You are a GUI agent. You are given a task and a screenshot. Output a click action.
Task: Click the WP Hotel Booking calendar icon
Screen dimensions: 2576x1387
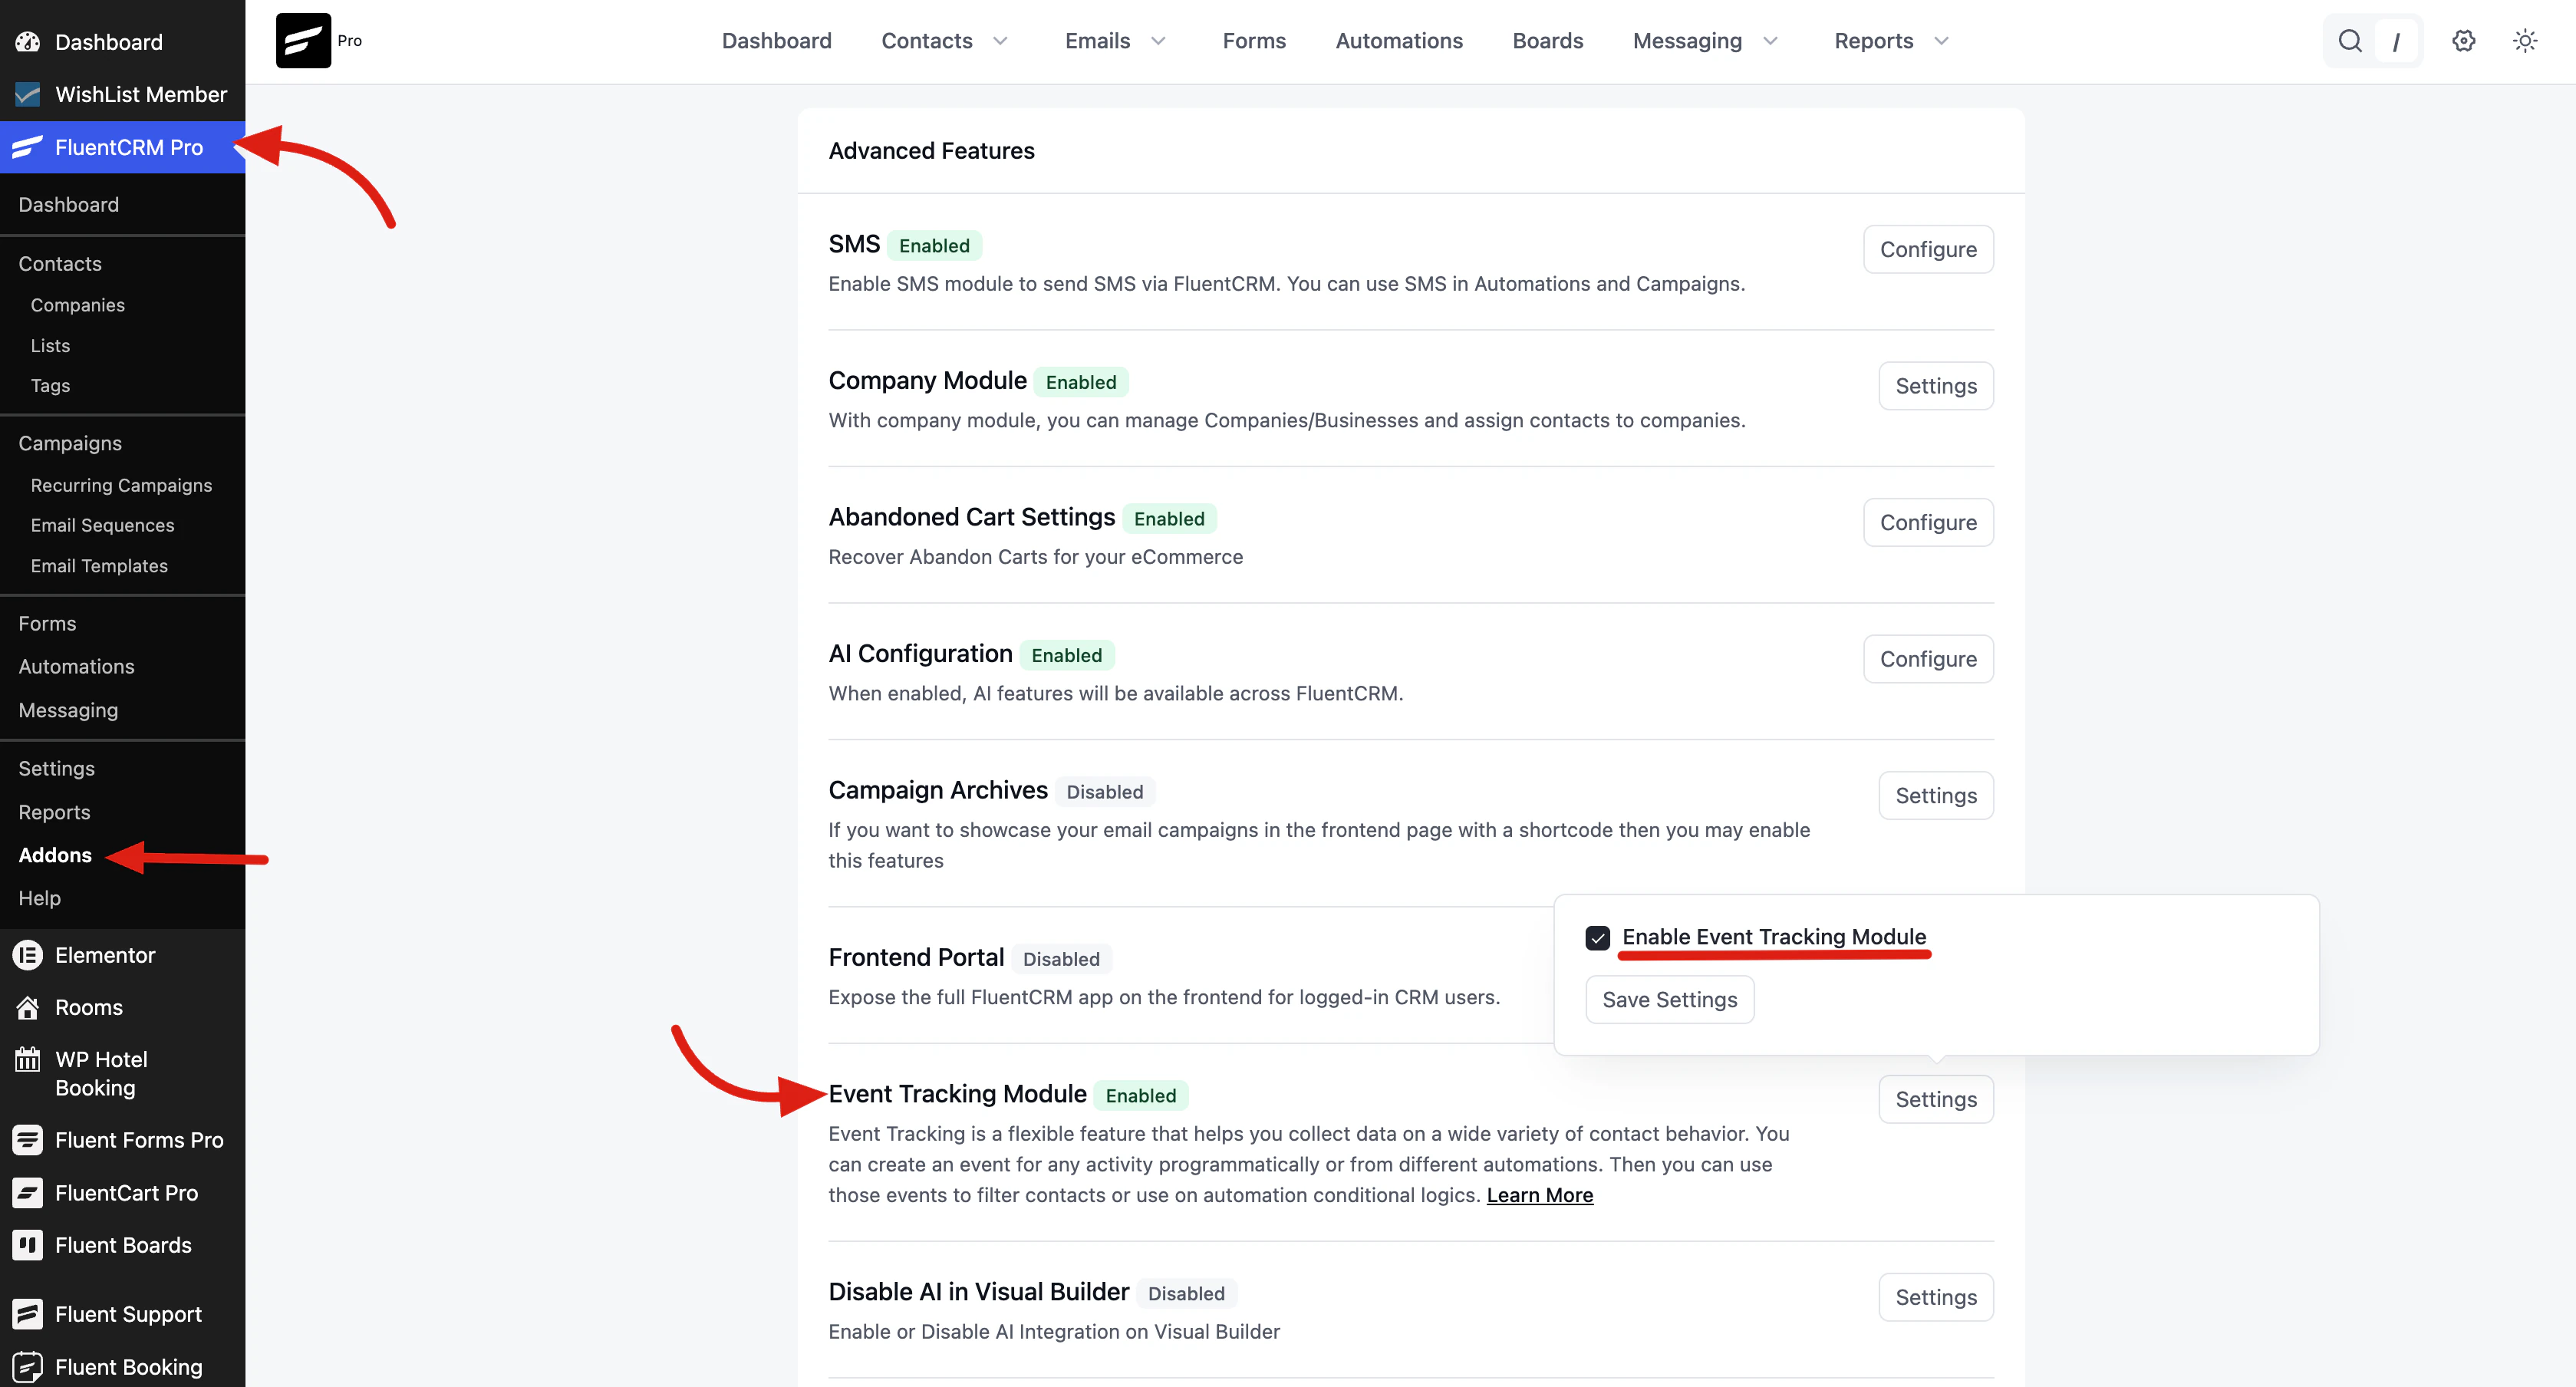coord(28,1059)
